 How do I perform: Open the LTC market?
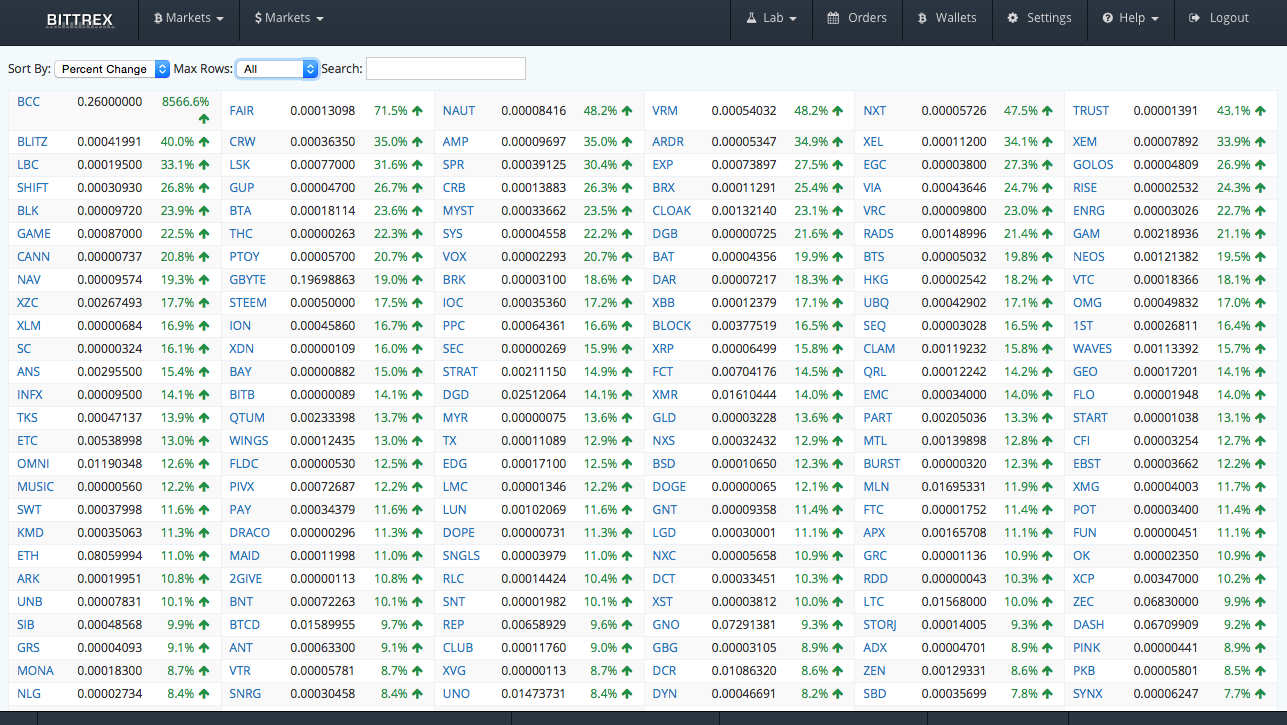[x=874, y=602]
